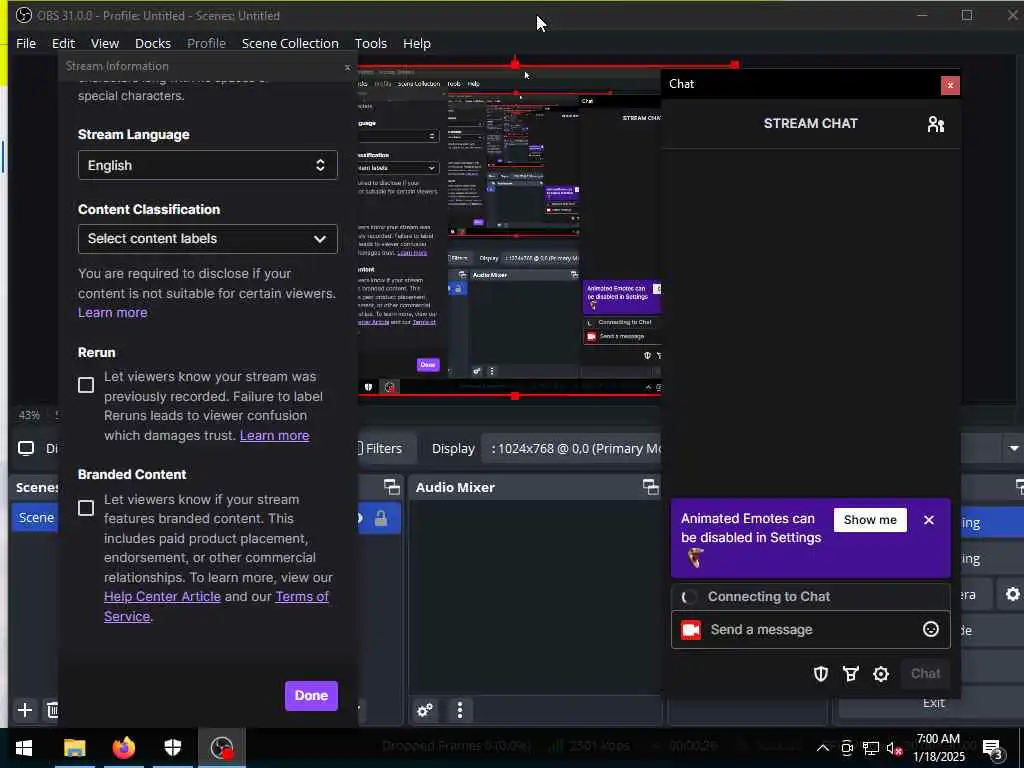
Task: Click the top-right red handle of the preview
Action: tap(735, 65)
